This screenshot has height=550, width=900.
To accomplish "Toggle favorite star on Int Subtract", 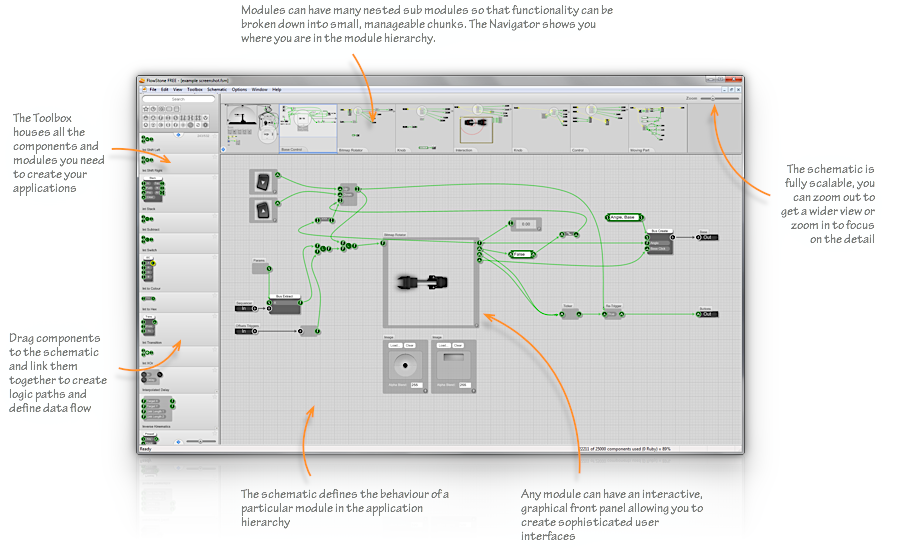I will [215, 217].
